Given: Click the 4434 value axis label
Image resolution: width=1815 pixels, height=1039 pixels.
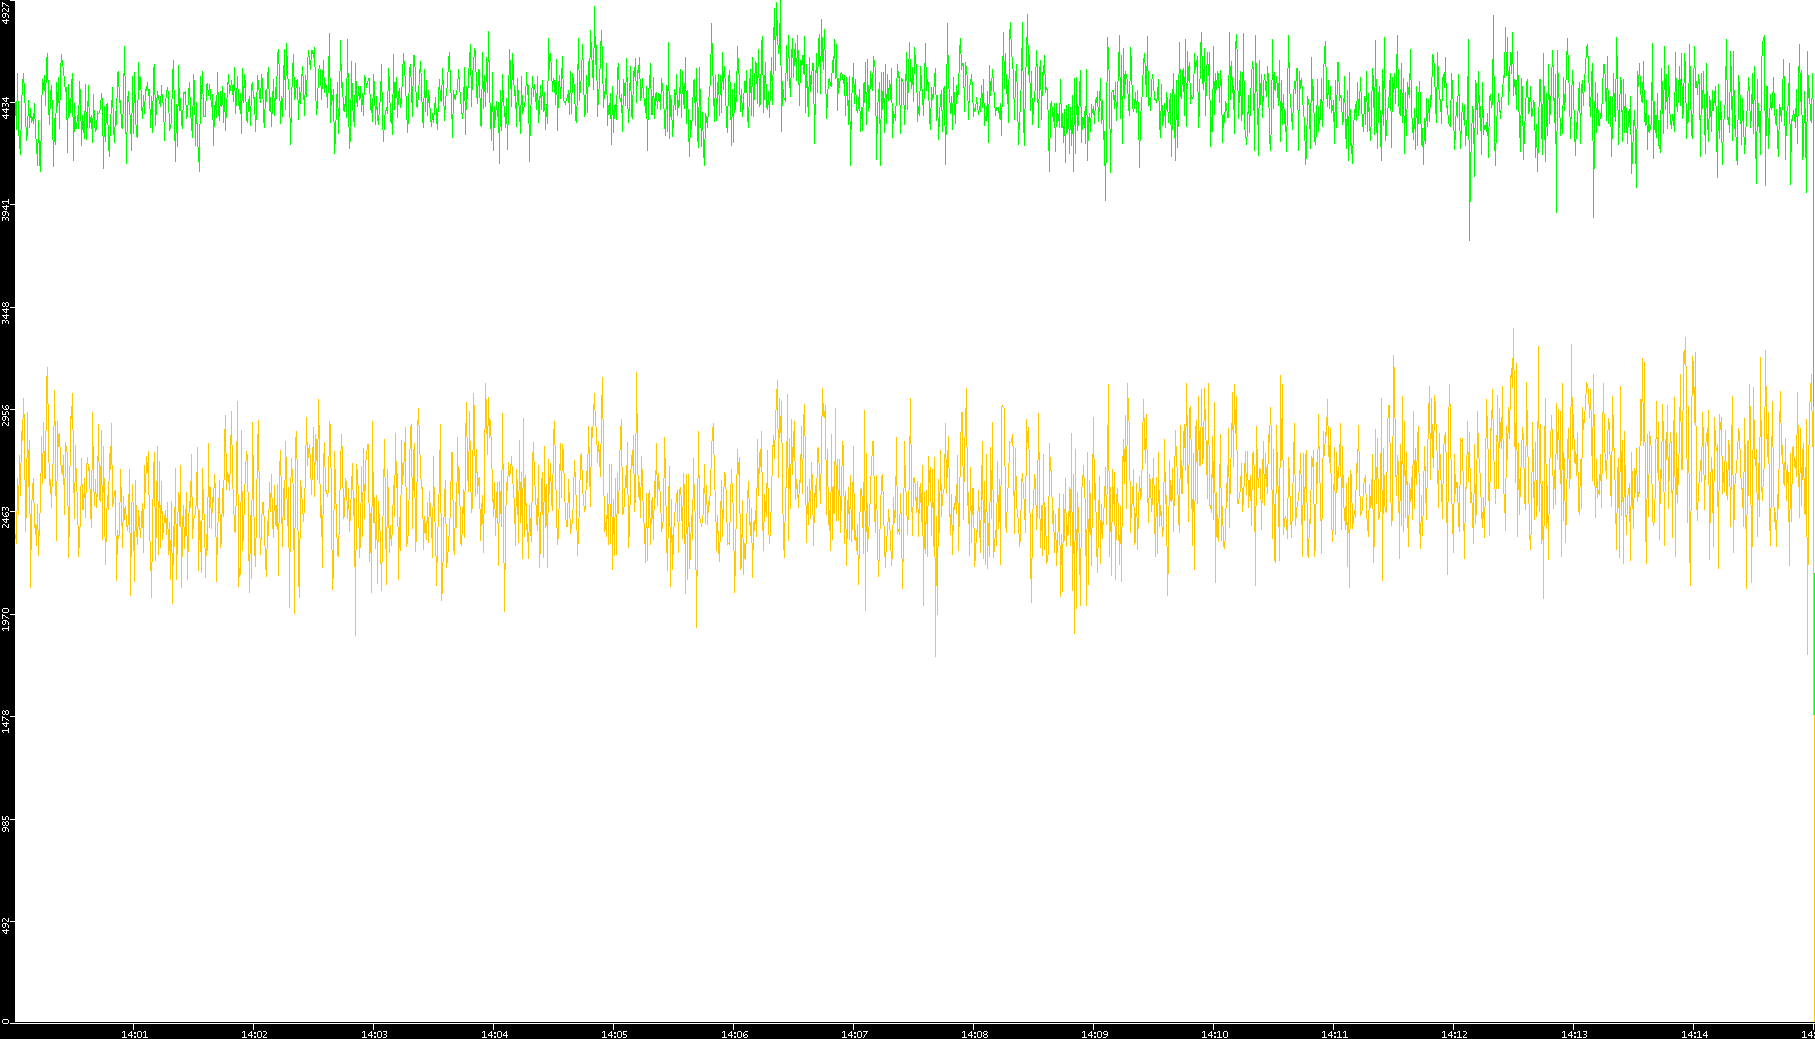Looking at the screenshot, I should pos(6,108).
